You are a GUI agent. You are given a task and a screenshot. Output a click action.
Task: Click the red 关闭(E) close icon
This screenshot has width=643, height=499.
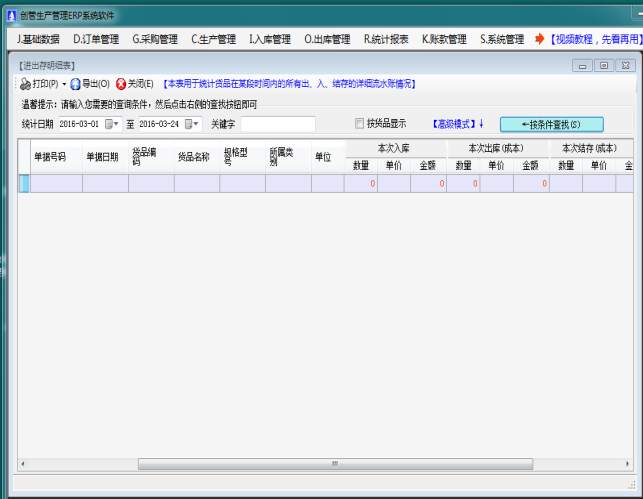coord(121,84)
